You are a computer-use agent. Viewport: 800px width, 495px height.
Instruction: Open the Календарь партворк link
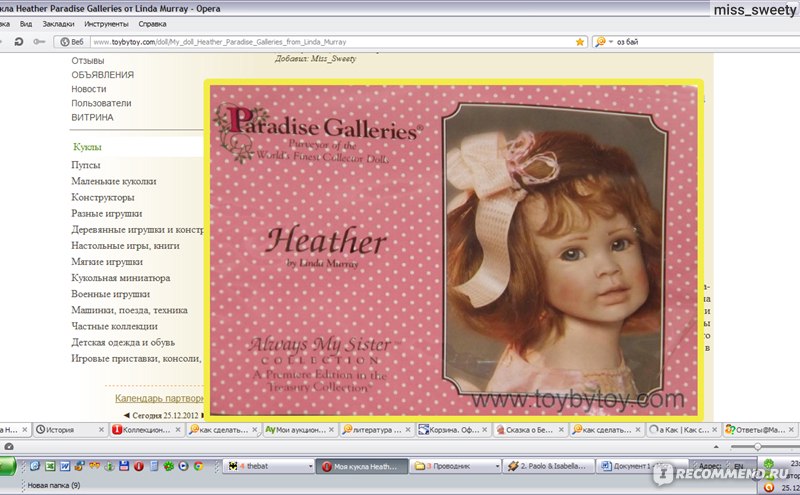click(159, 398)
